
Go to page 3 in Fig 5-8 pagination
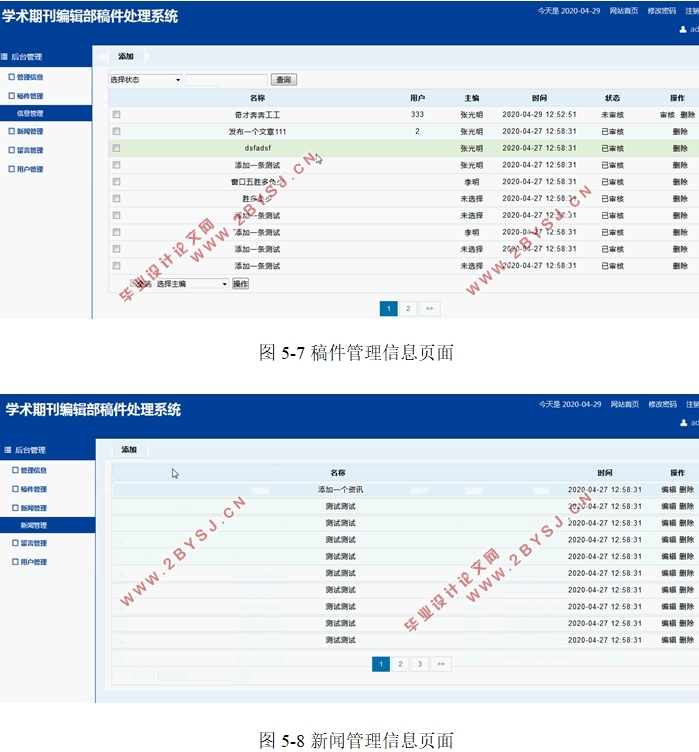[x=419, y=664]
